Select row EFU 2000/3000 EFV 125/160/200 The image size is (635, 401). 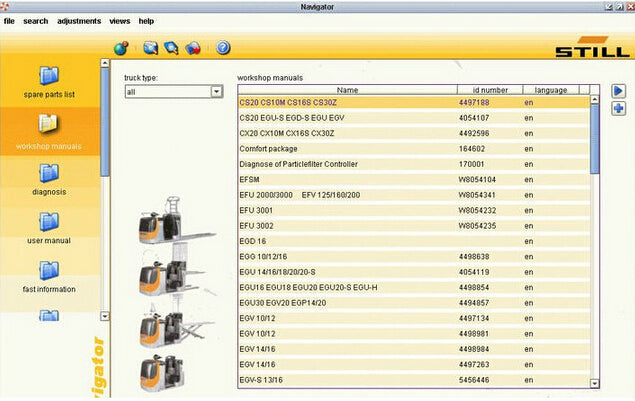[x=414, y=195]
